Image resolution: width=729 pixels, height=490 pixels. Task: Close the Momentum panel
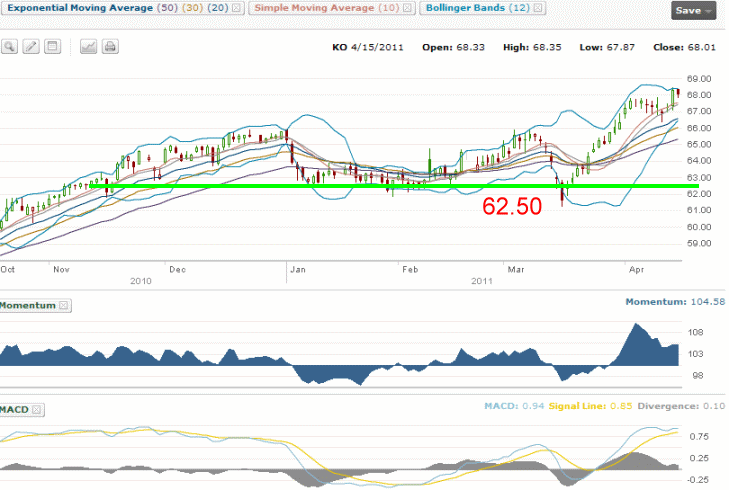coord(64,305)
